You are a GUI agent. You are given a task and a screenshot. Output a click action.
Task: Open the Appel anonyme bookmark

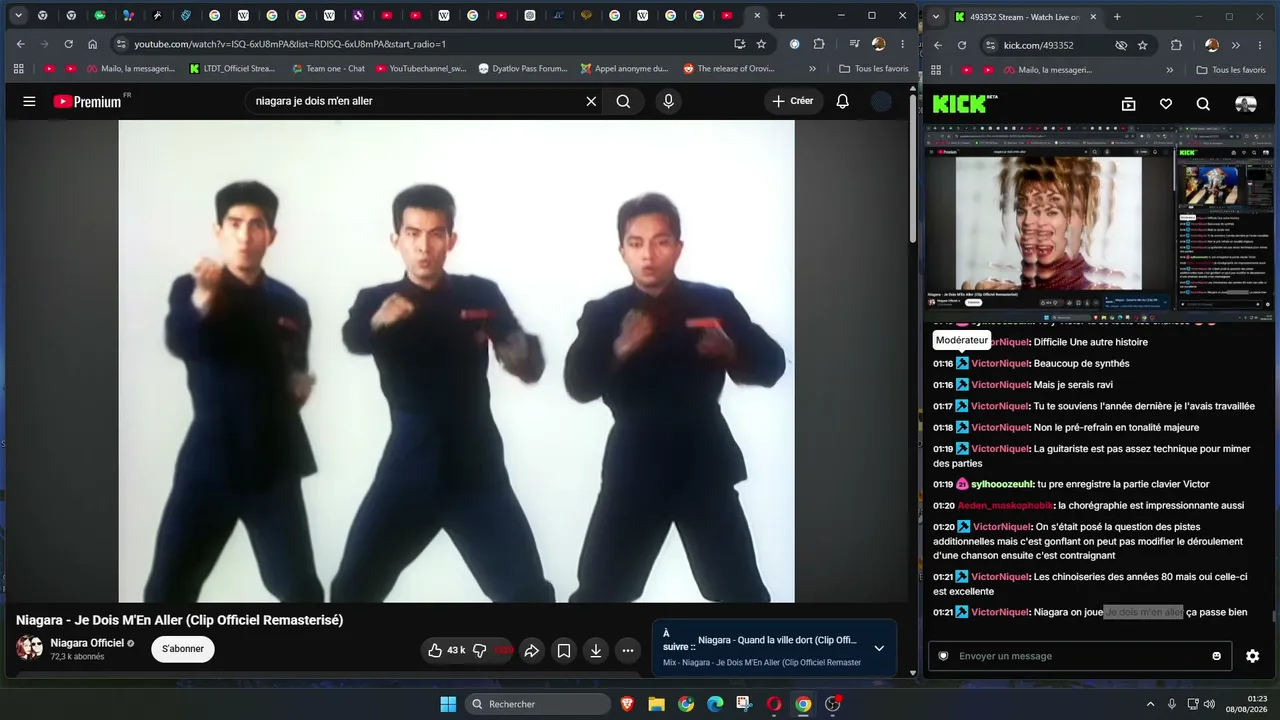pos(624,69)
